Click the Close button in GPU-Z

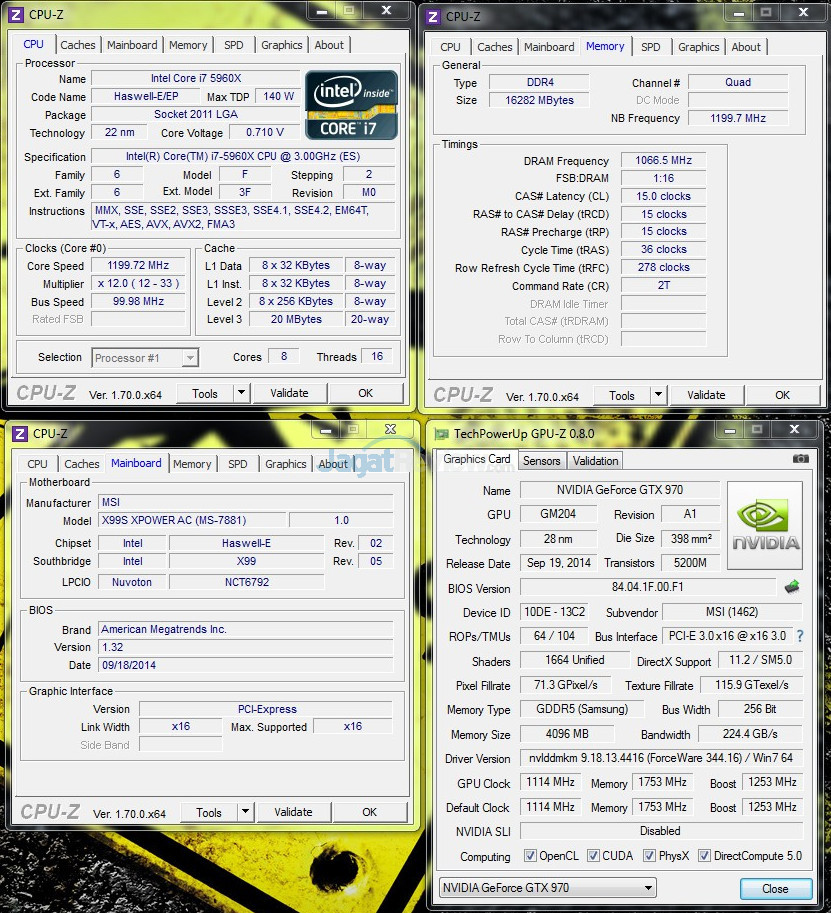pos(775,888)
